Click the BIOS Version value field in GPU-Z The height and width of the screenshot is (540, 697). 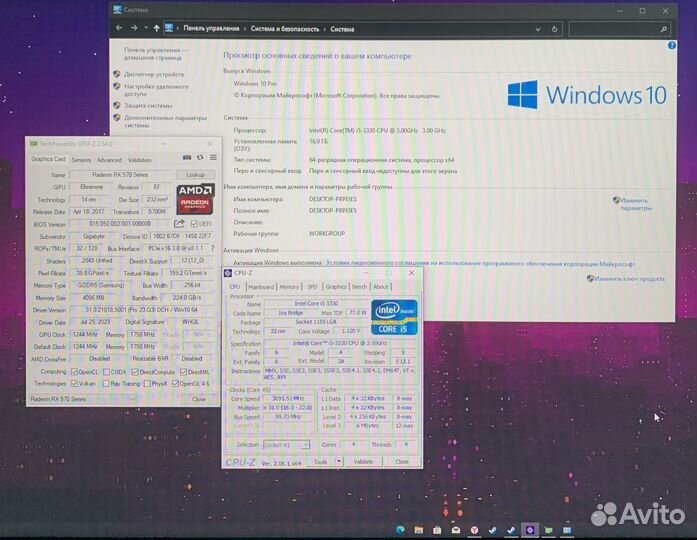point(120,224)
